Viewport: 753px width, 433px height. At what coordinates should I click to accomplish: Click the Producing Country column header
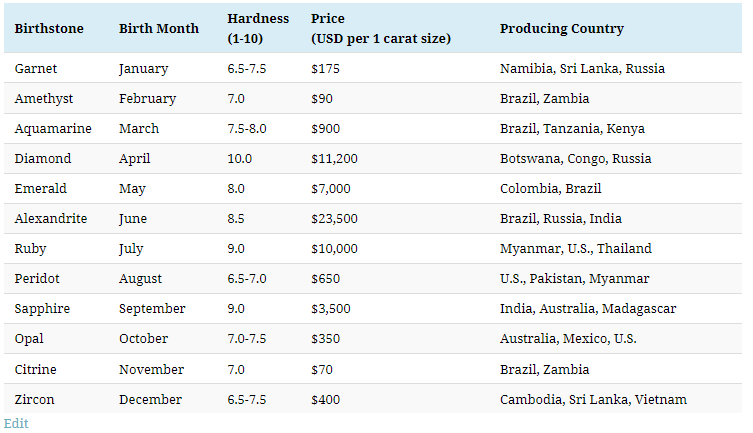click(x=561, y=29)
